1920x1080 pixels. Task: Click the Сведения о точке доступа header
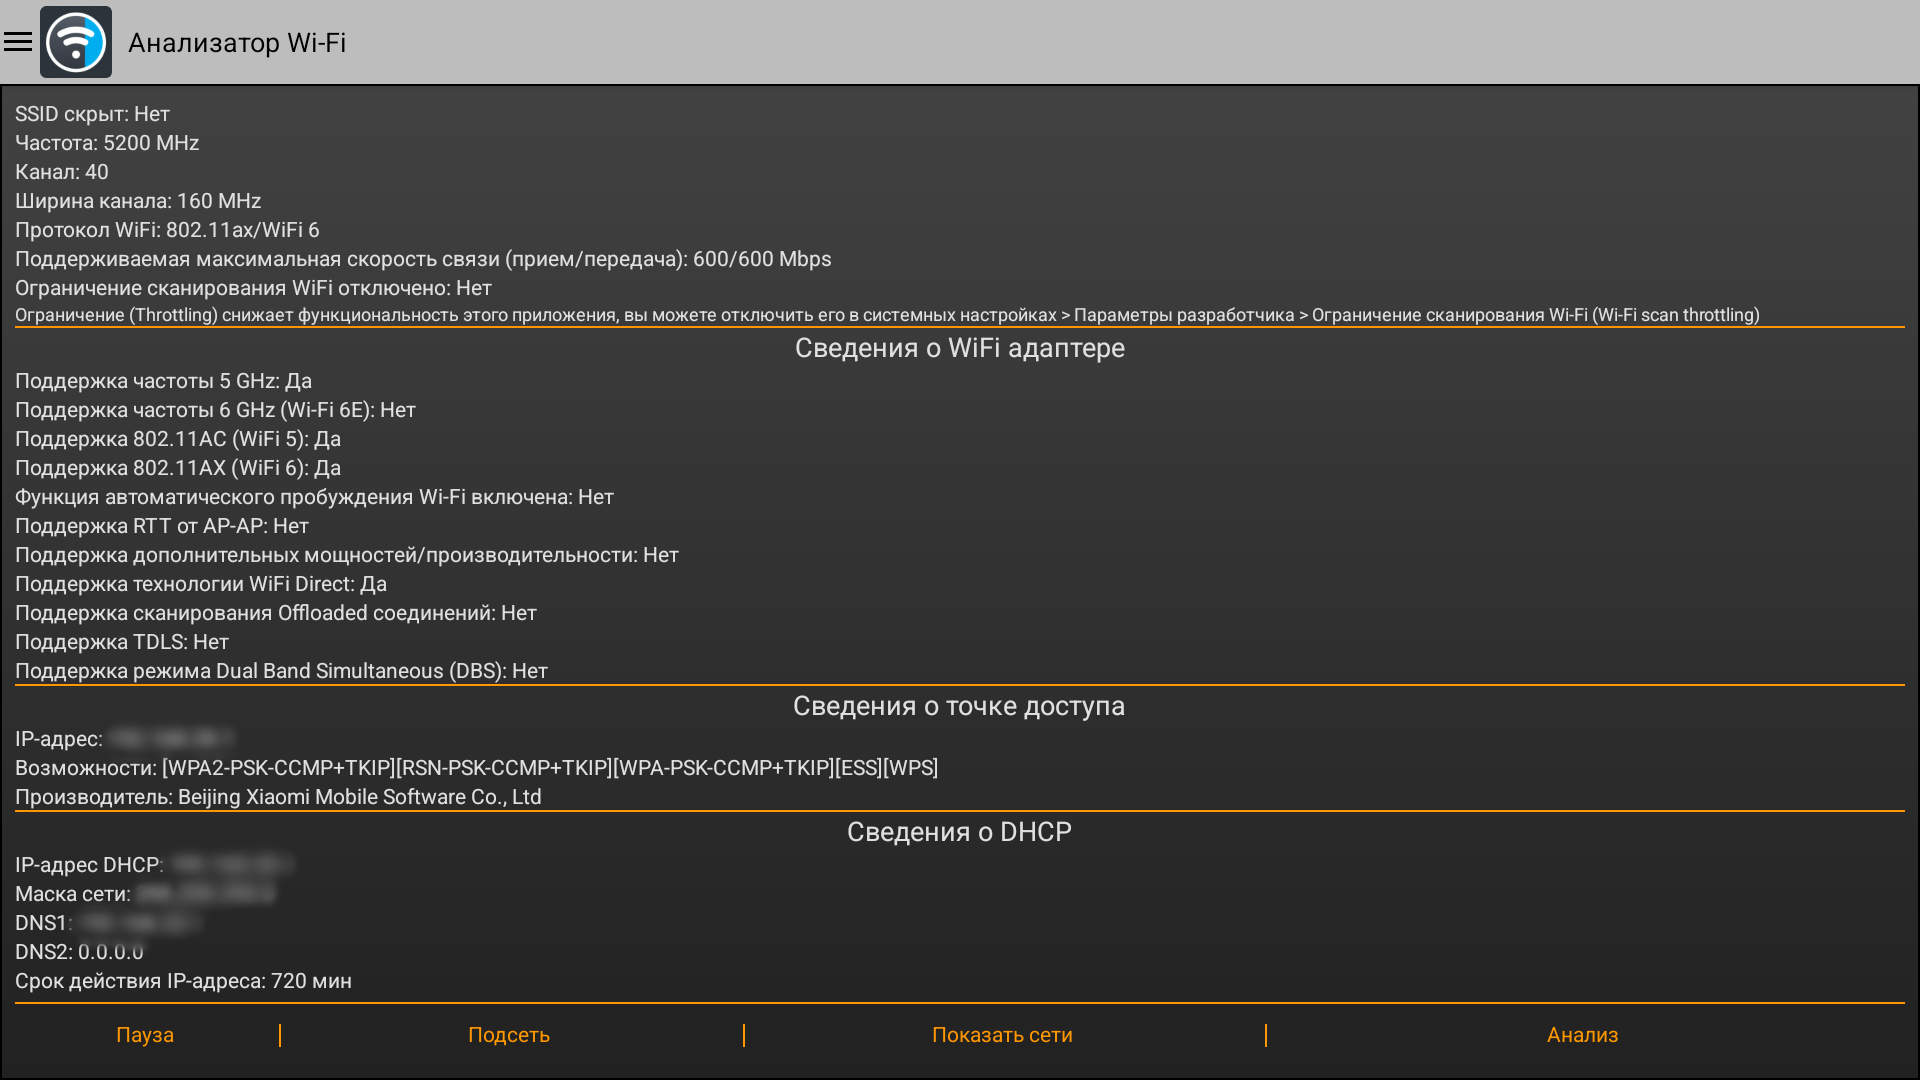pos(958,706)
